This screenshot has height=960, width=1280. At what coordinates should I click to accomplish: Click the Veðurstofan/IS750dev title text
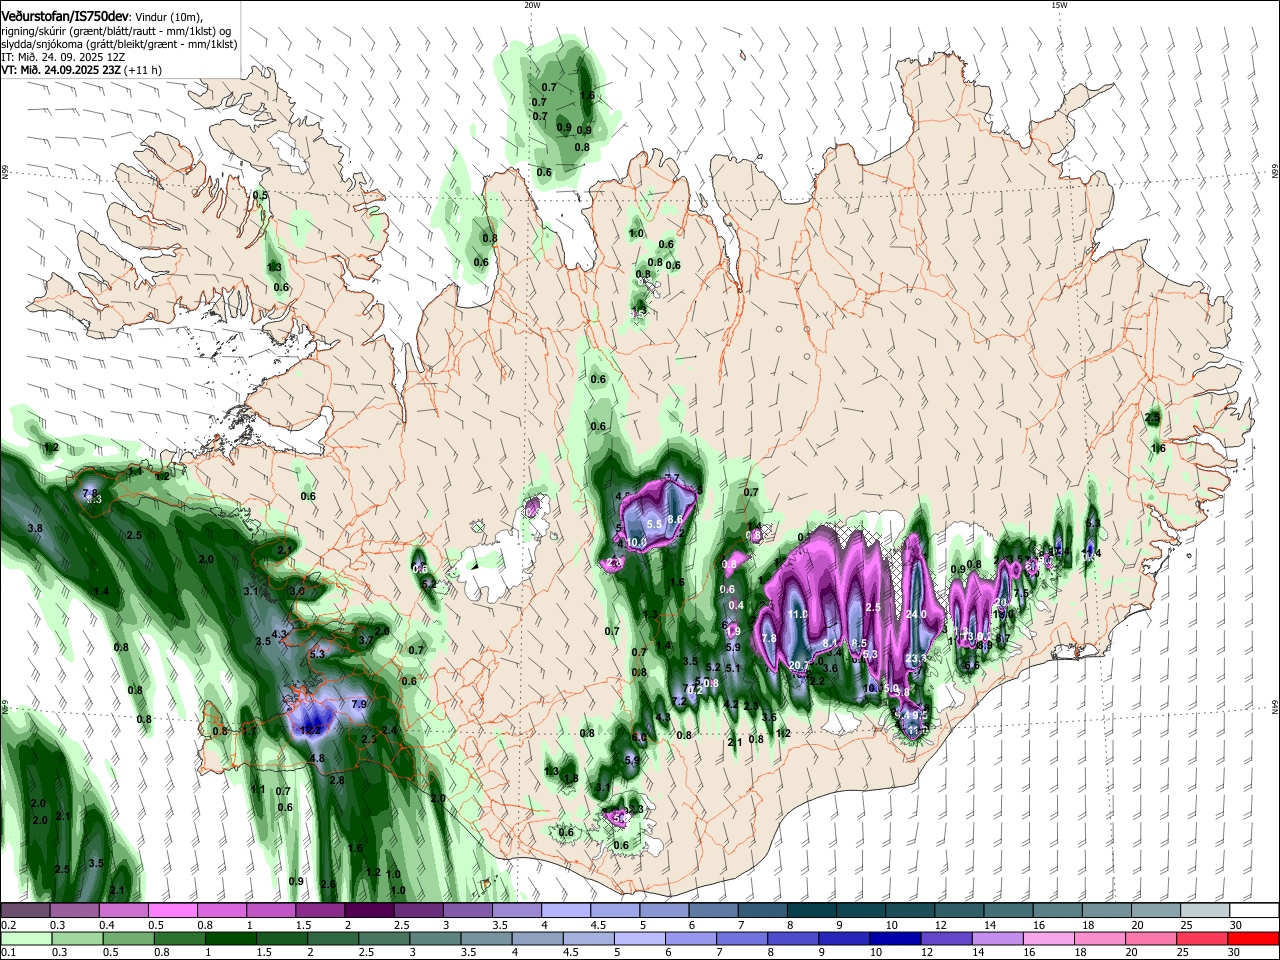click(65, 15)
